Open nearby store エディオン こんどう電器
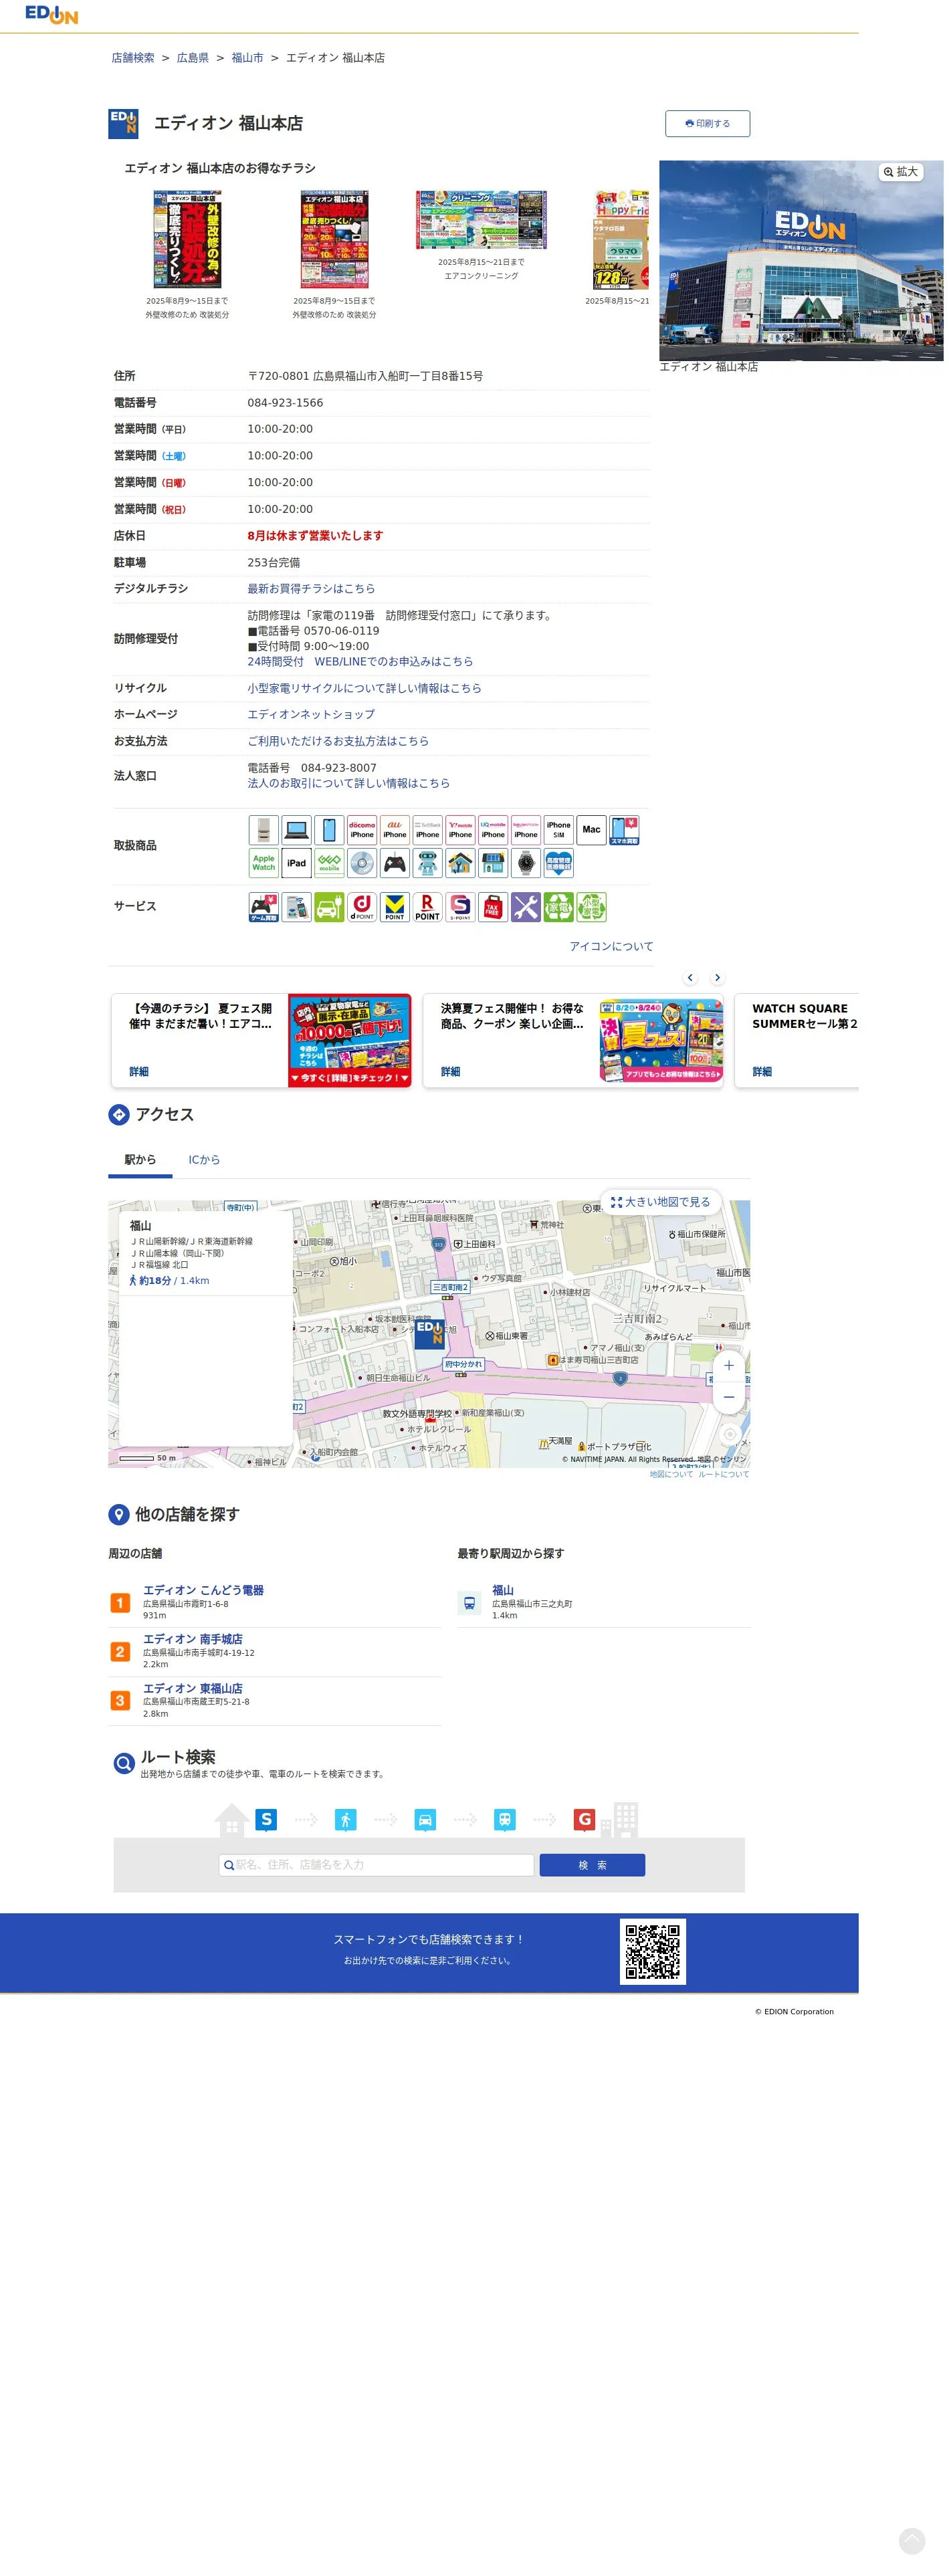This screenshot has width=949, height=2576. (x=203, y=1590)
